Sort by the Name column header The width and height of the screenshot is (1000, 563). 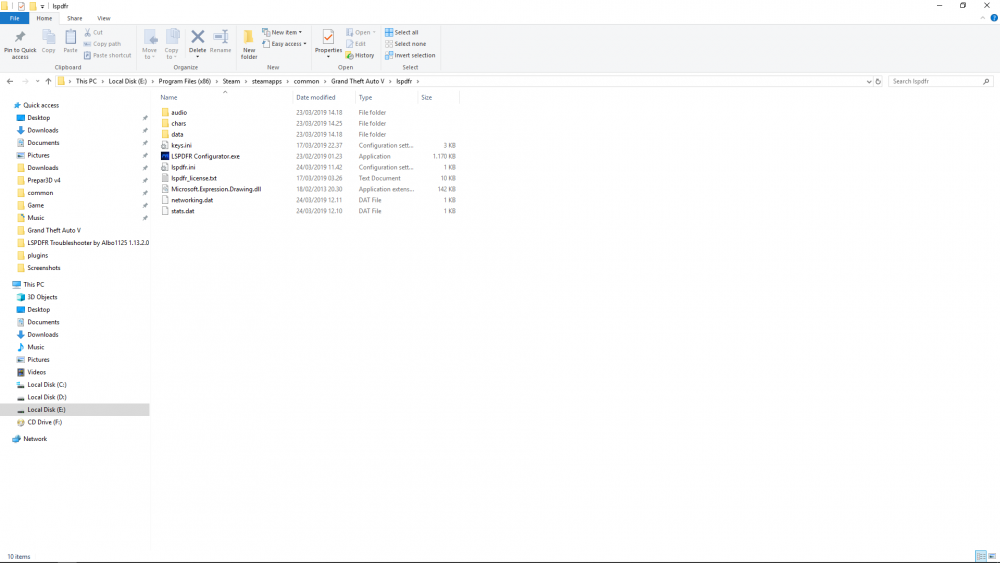point(168,98)
